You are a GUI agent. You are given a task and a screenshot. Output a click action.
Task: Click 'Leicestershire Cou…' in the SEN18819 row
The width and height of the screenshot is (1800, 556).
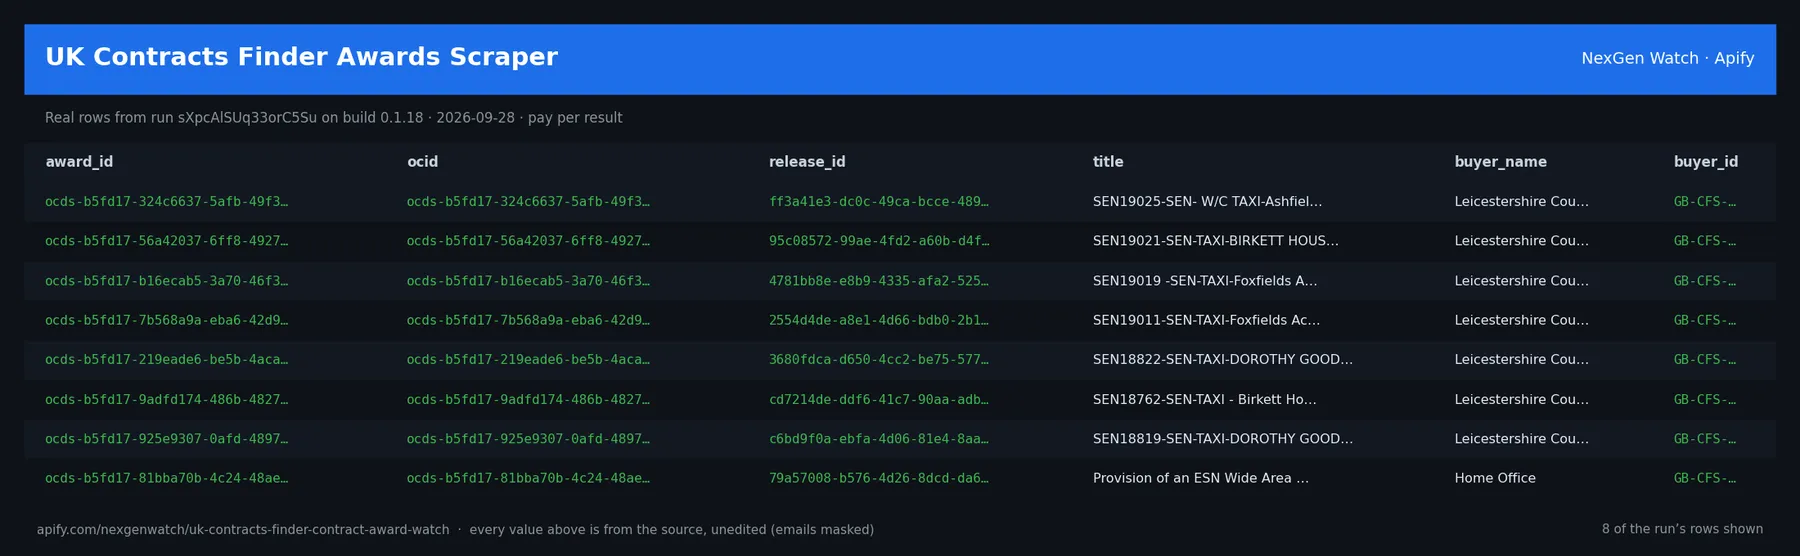coord(1521,439)
